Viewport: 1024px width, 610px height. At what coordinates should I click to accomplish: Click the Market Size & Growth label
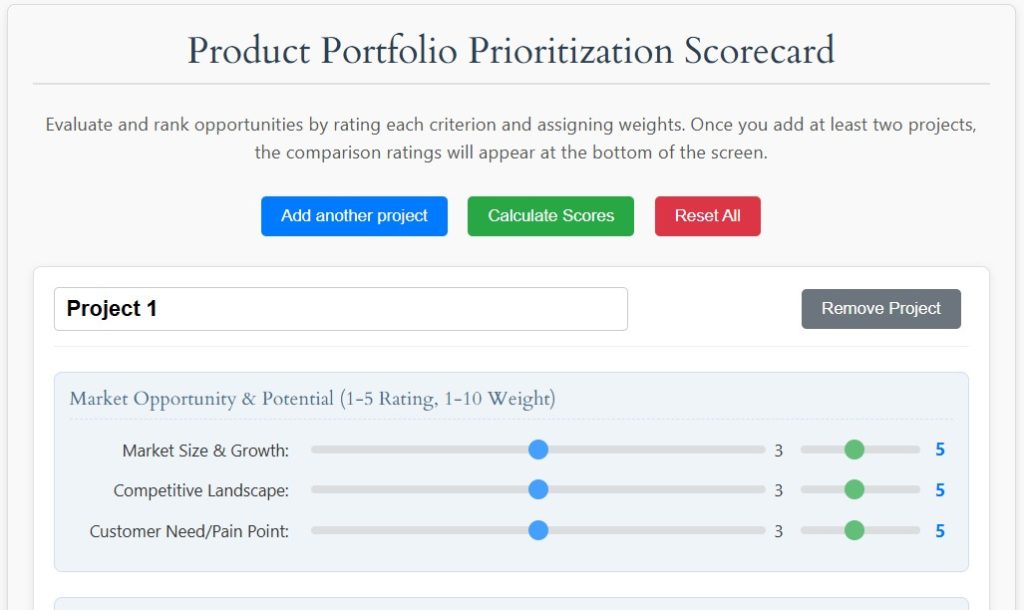pos(205,451)
